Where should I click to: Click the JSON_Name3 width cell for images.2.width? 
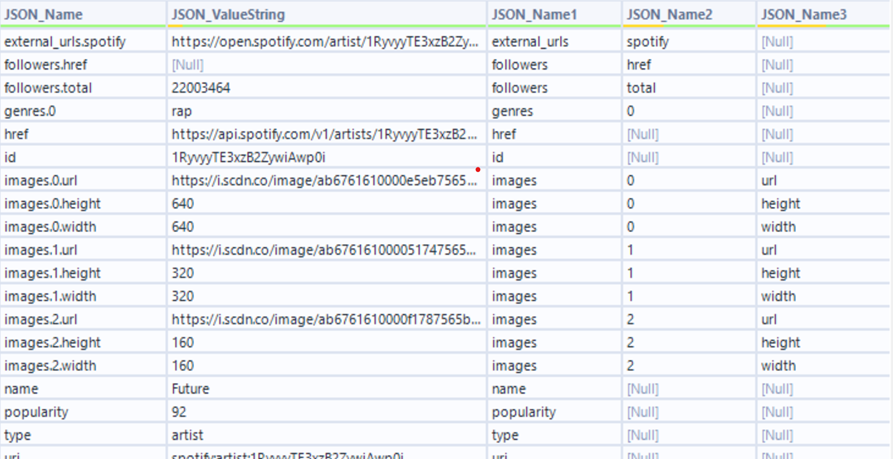pyautogui.click(x=825, y=366)
